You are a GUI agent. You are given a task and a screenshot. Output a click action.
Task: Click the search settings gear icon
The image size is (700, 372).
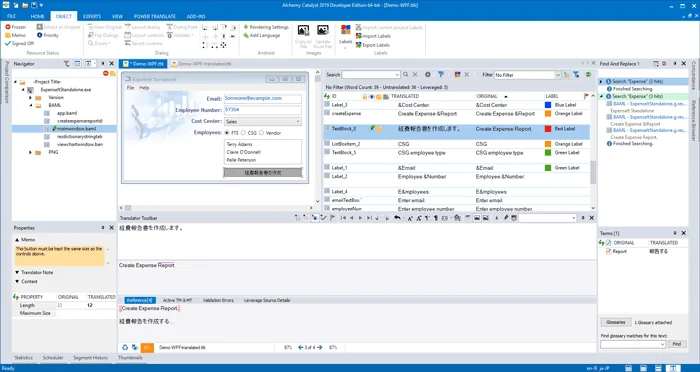pos(428,75)
